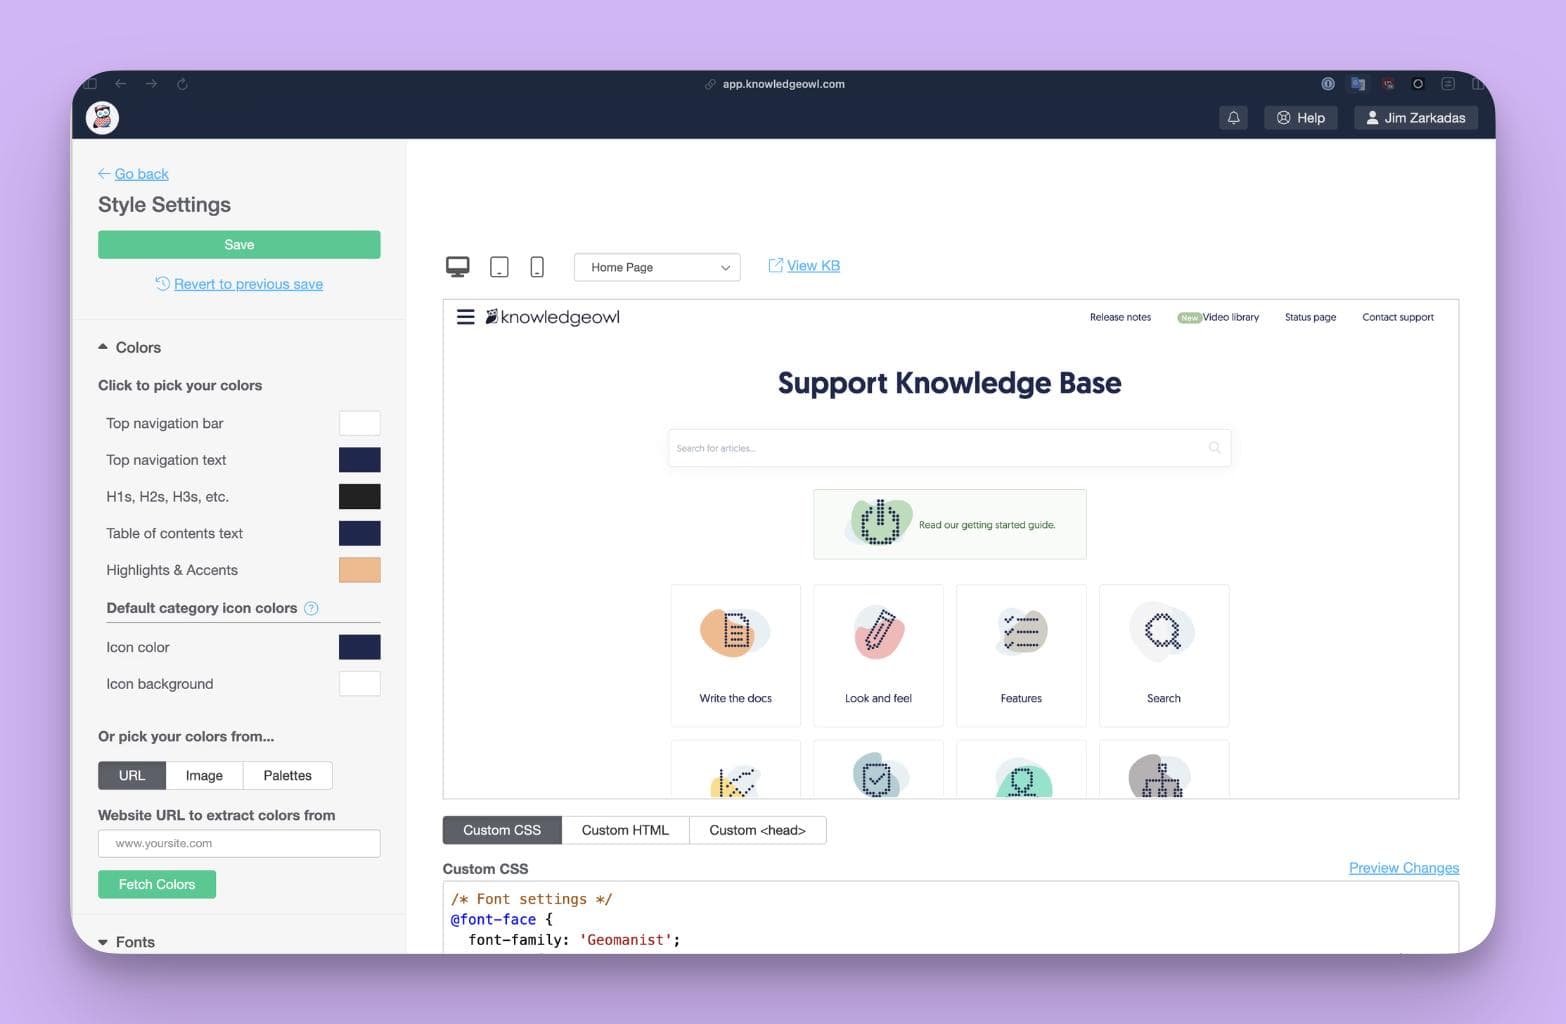Select the desktop preview icon
The height and width of the screenshot is (1024, 1566).
457,266
